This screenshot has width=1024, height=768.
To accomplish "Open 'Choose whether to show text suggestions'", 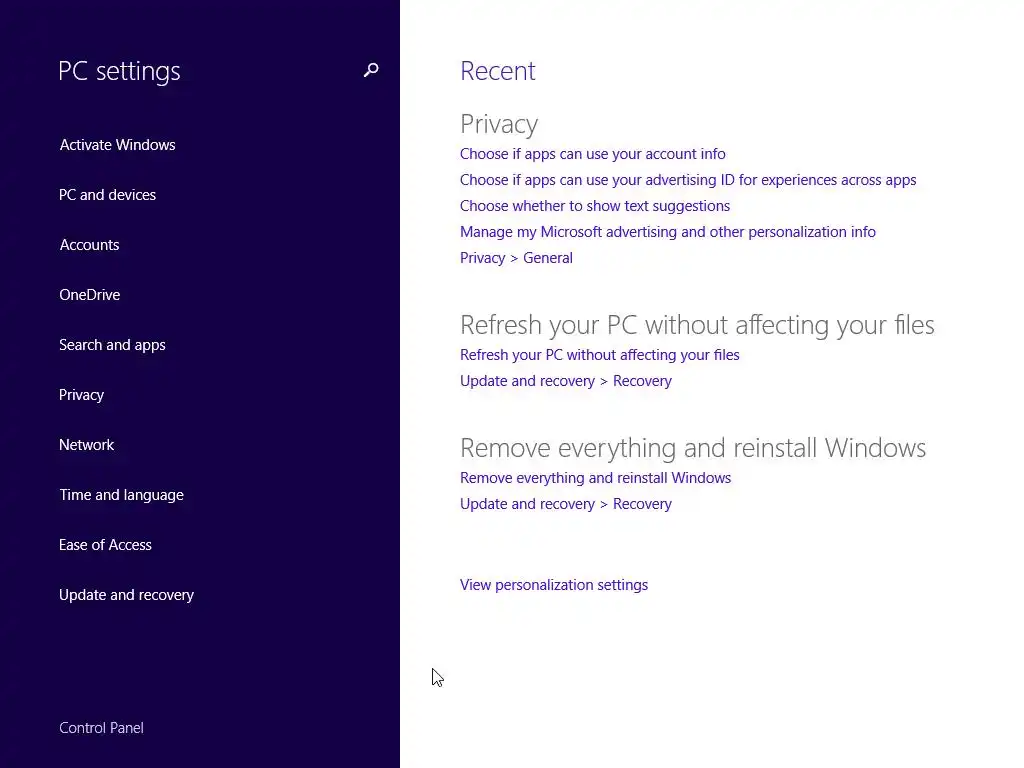I will pos(594,206).
